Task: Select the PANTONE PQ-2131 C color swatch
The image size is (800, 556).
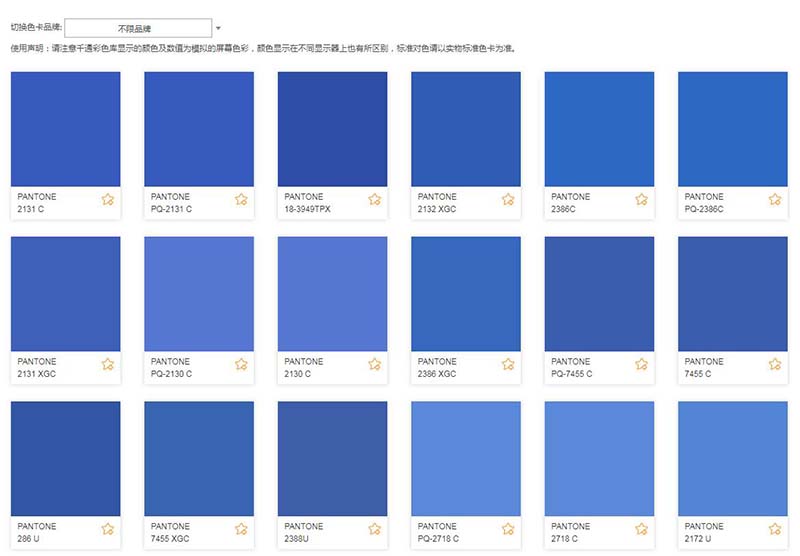Action: (x=199, y=129)
